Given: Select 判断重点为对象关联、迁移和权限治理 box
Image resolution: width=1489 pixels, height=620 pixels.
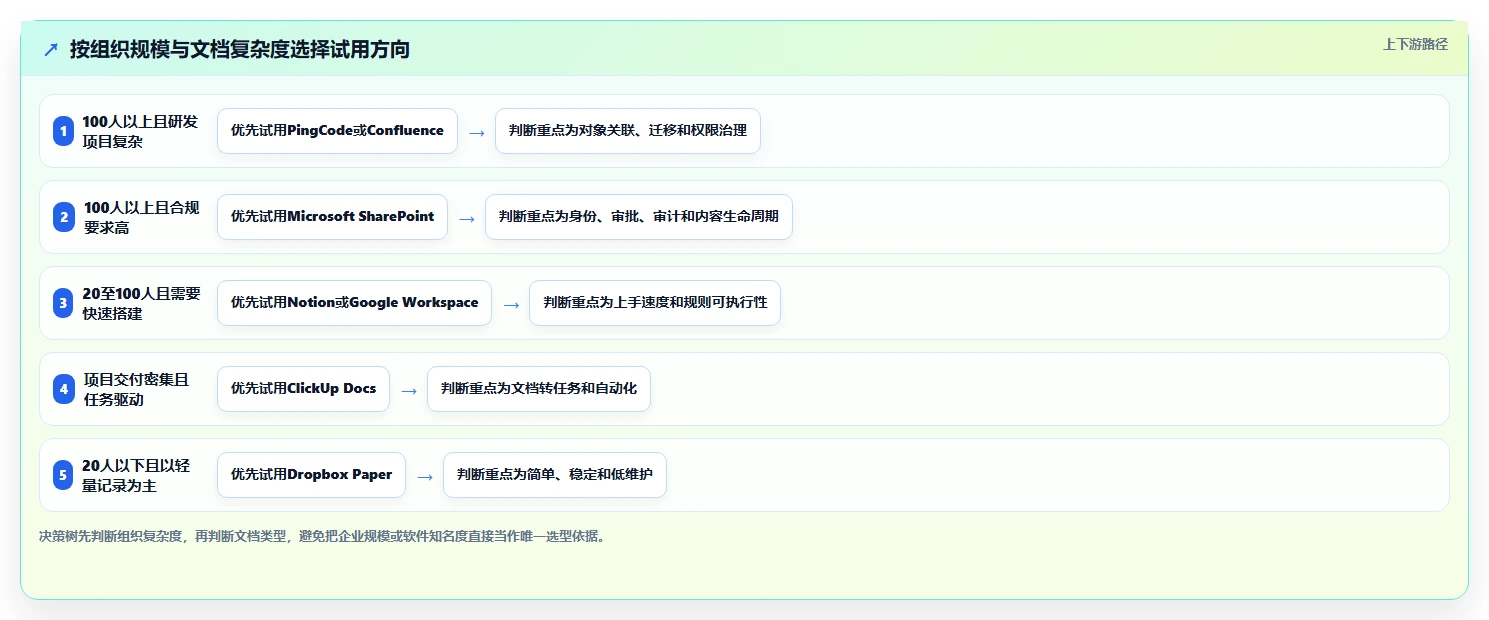Looking at the screenshot, I should tap(628, 131).
